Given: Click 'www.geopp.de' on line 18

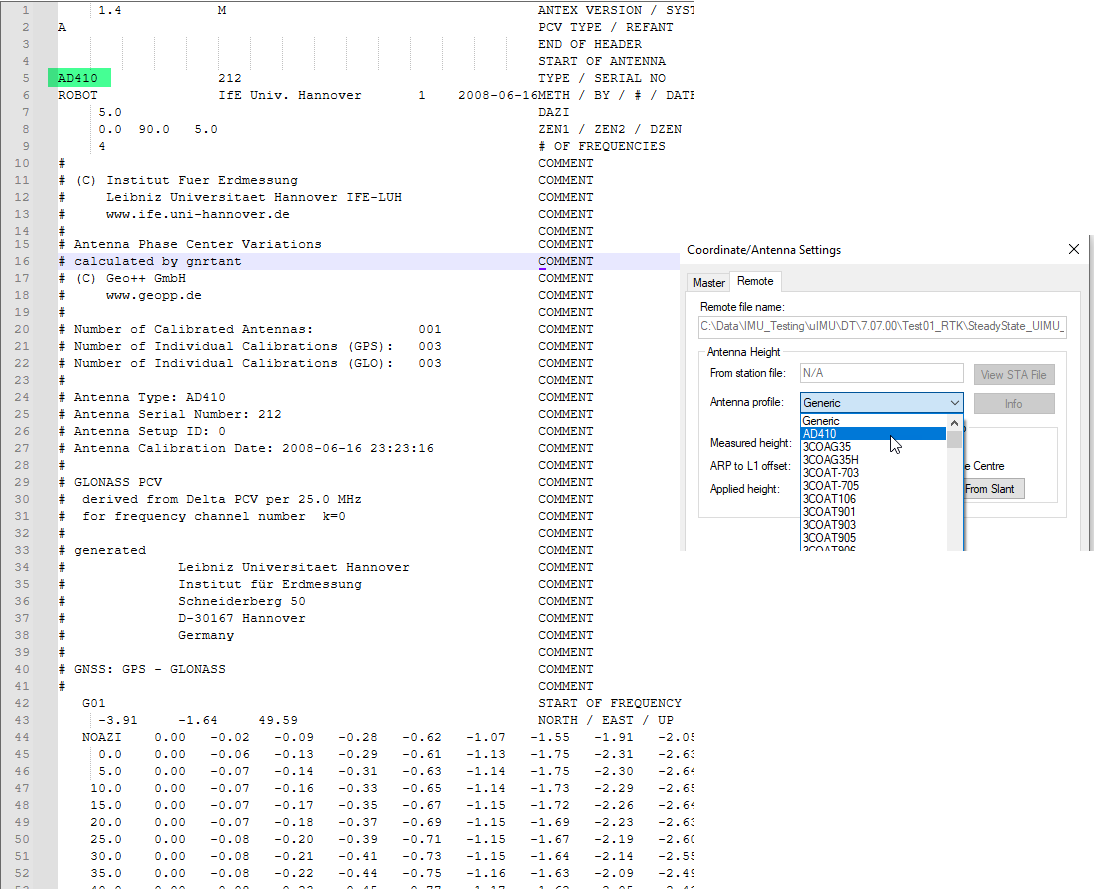Looking at the screenshot, I should point(153,295).
